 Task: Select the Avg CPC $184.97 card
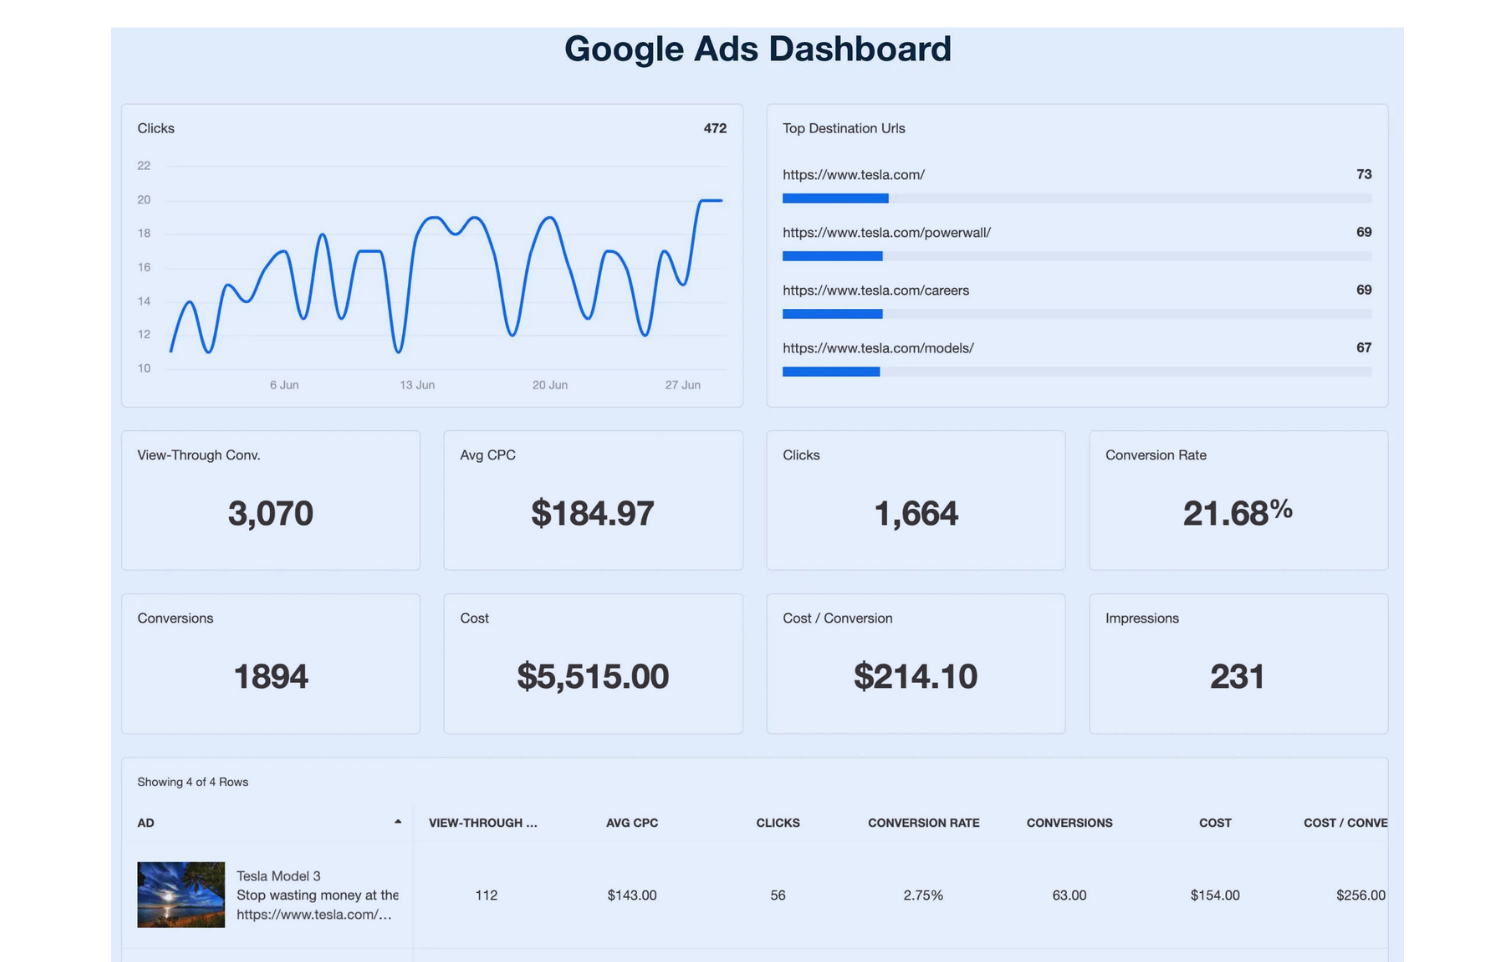(x=593, y=500)
